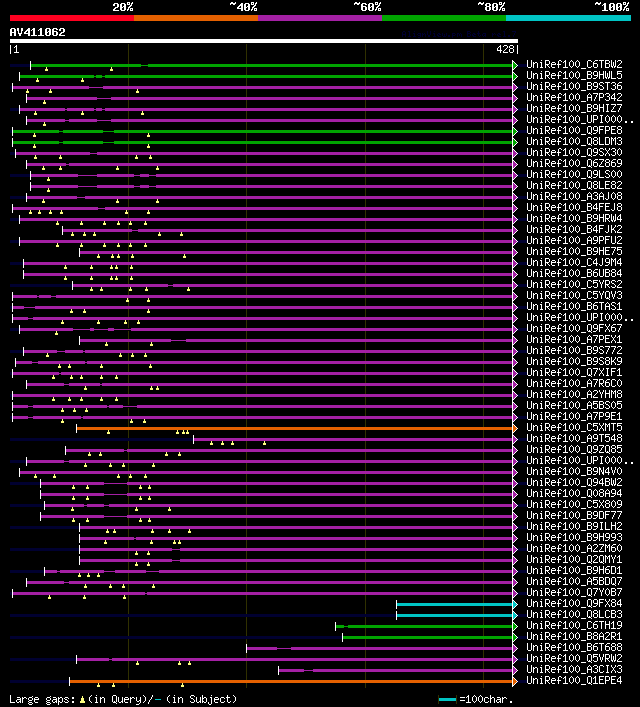640x707 pixels.
Task: Click the cyan arrowhead on the Q8LCB3 row
Action: point(515,615)
